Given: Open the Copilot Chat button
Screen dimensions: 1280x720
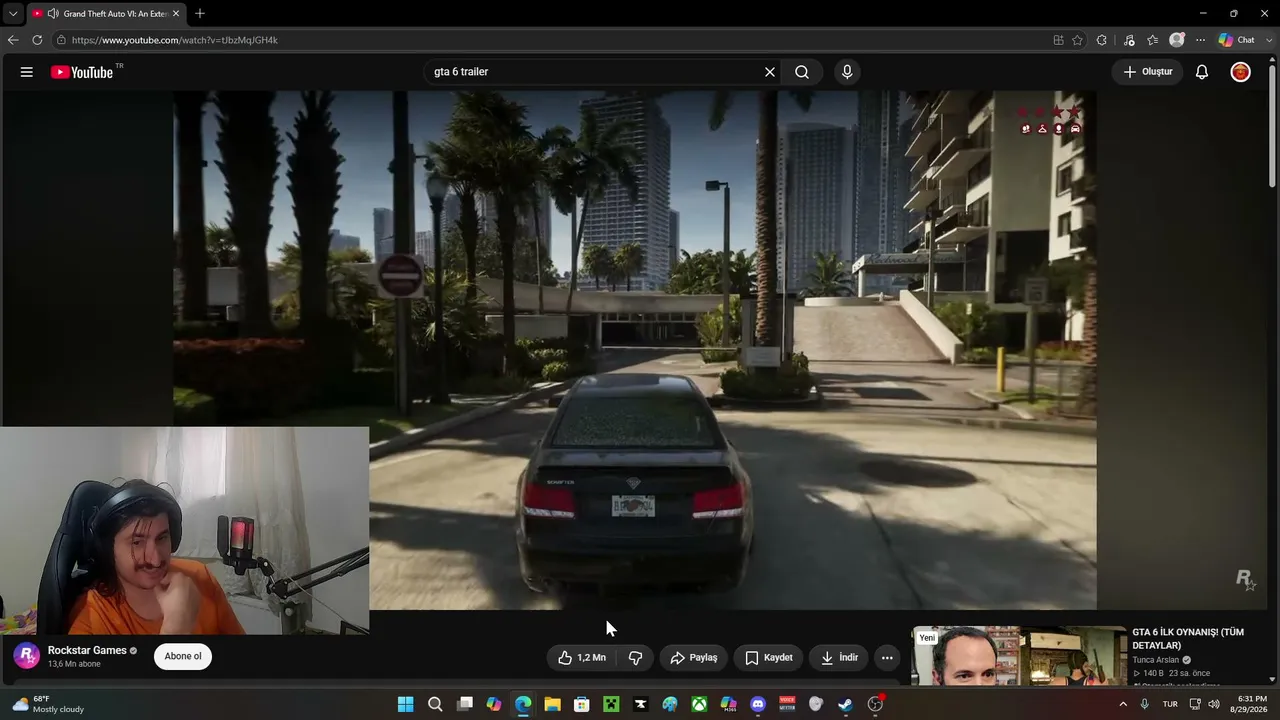Looking at the screenshot, I should tap(1236, 40).
